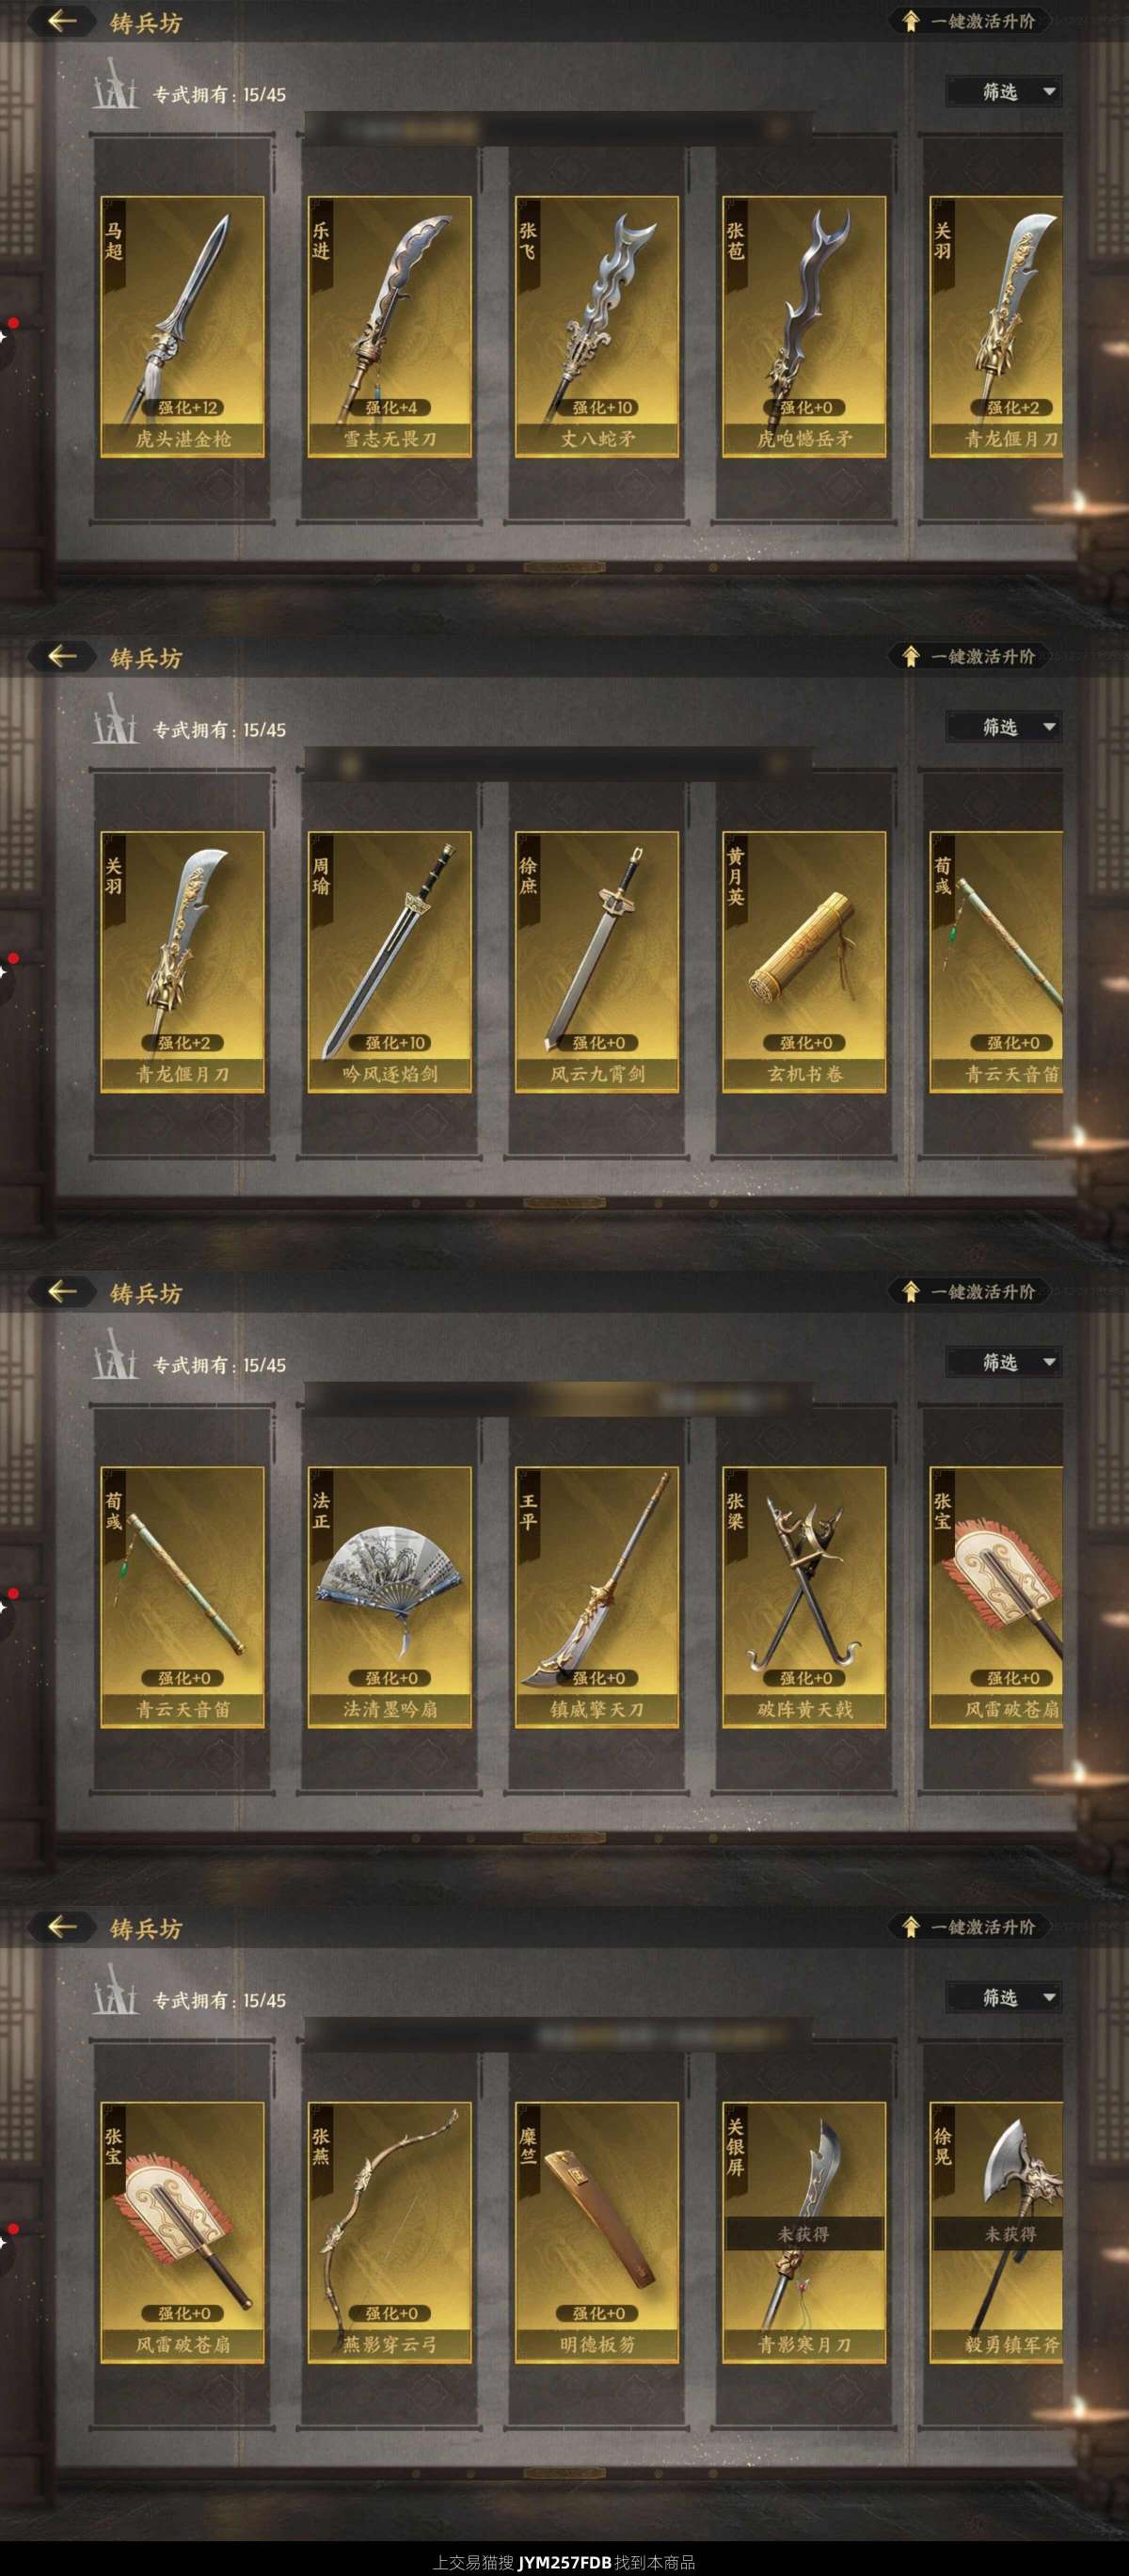This screenshot has height=2576, width=1129.
Task: Select 糜竺's 明德板笏 tablet card
Action: tap(597, 2232)
